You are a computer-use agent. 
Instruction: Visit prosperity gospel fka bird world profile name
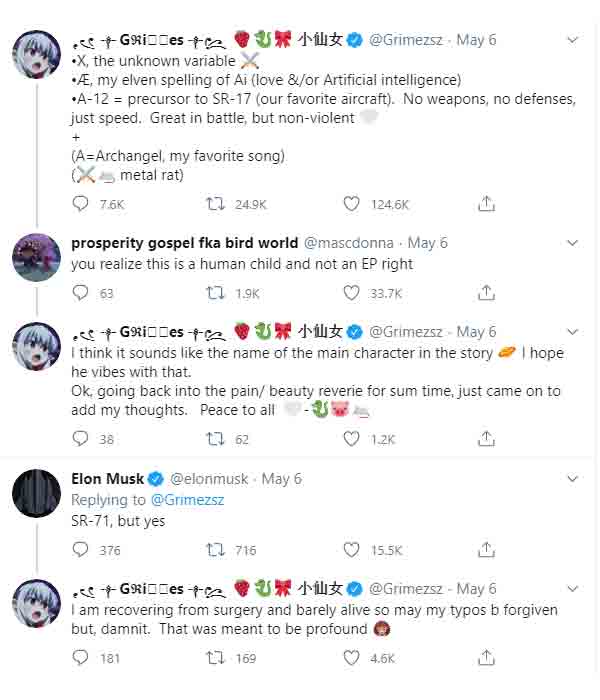tap(184, 243)
